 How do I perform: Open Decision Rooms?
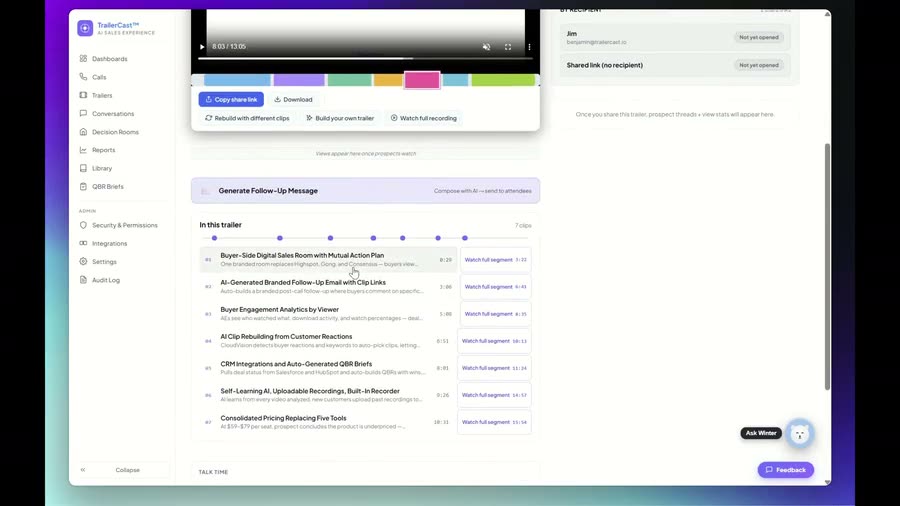coord(115,132)
